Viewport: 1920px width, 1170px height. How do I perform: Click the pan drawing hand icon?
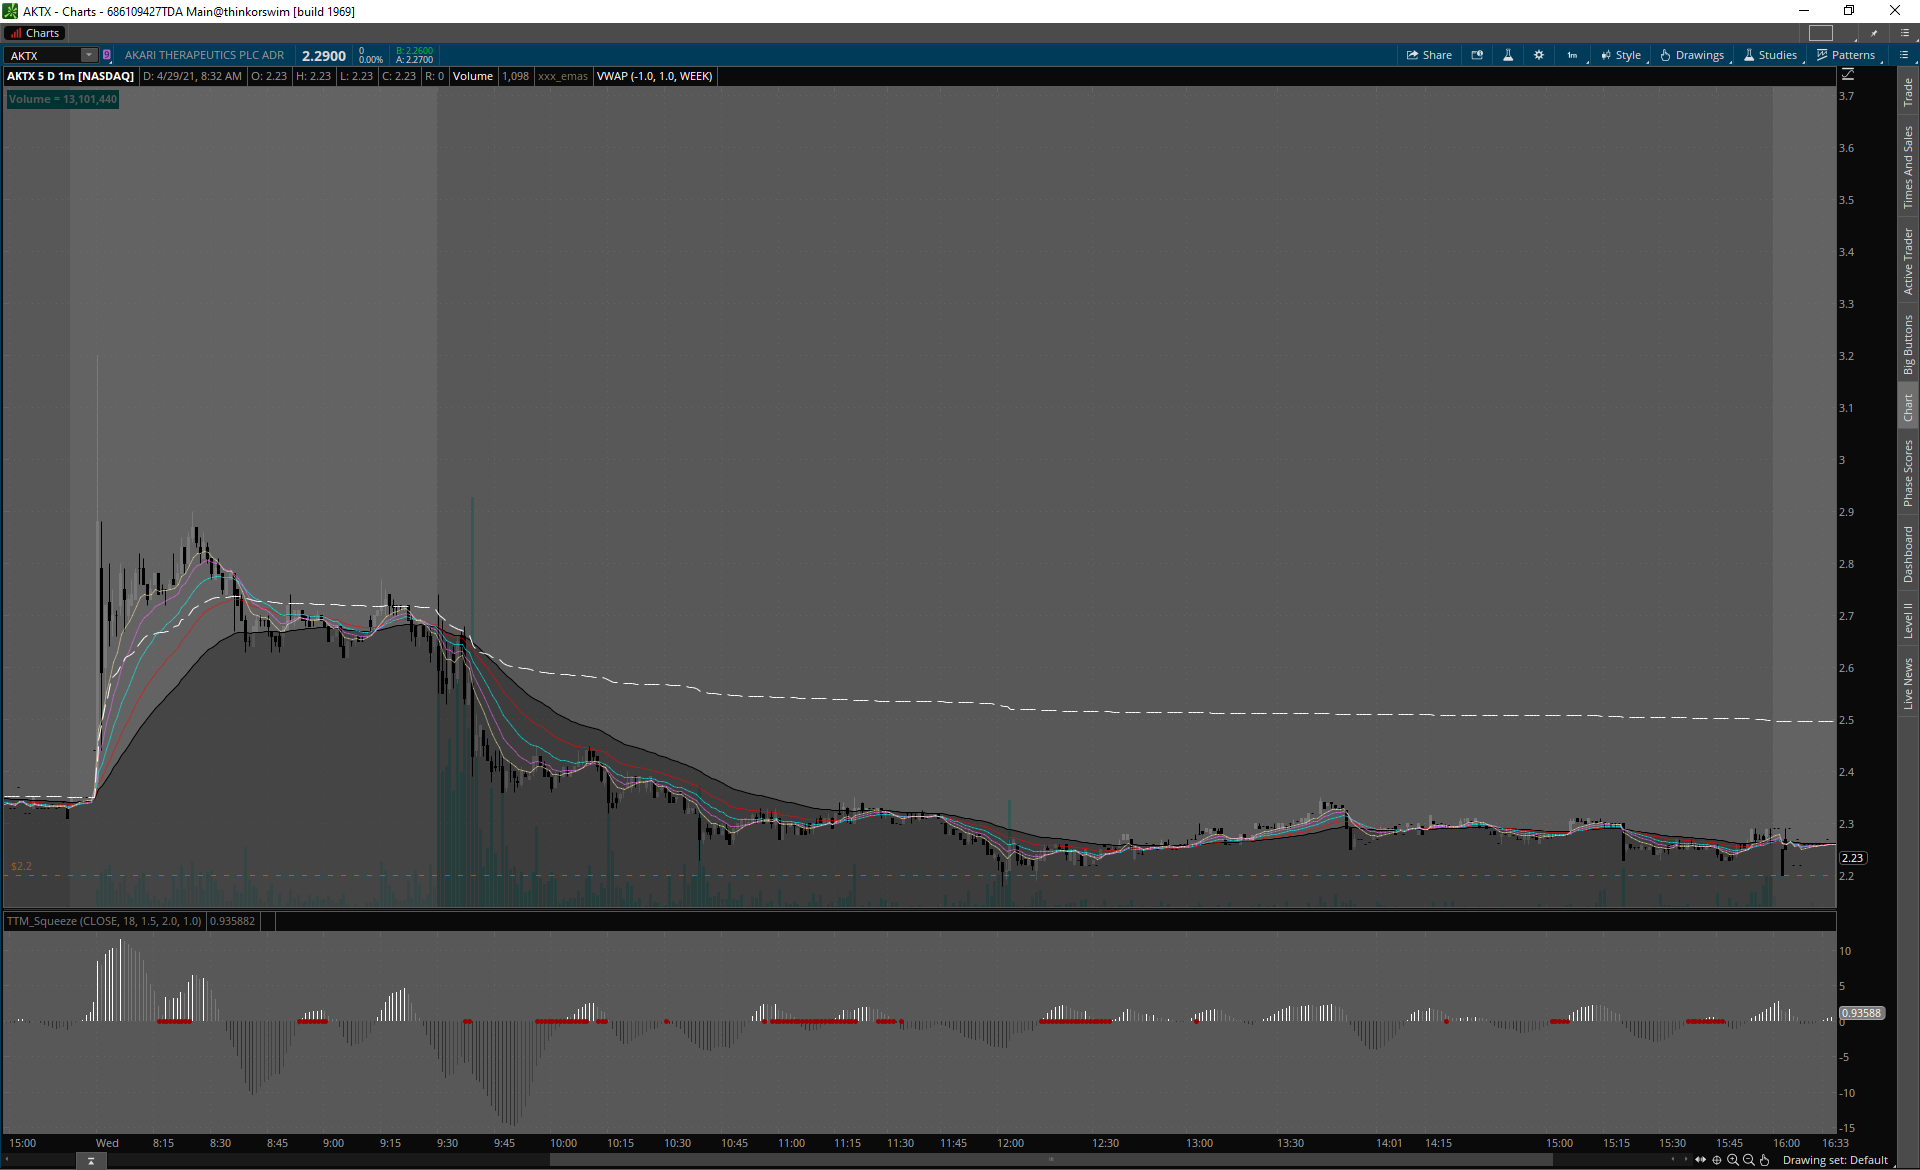point(1765,1160)
